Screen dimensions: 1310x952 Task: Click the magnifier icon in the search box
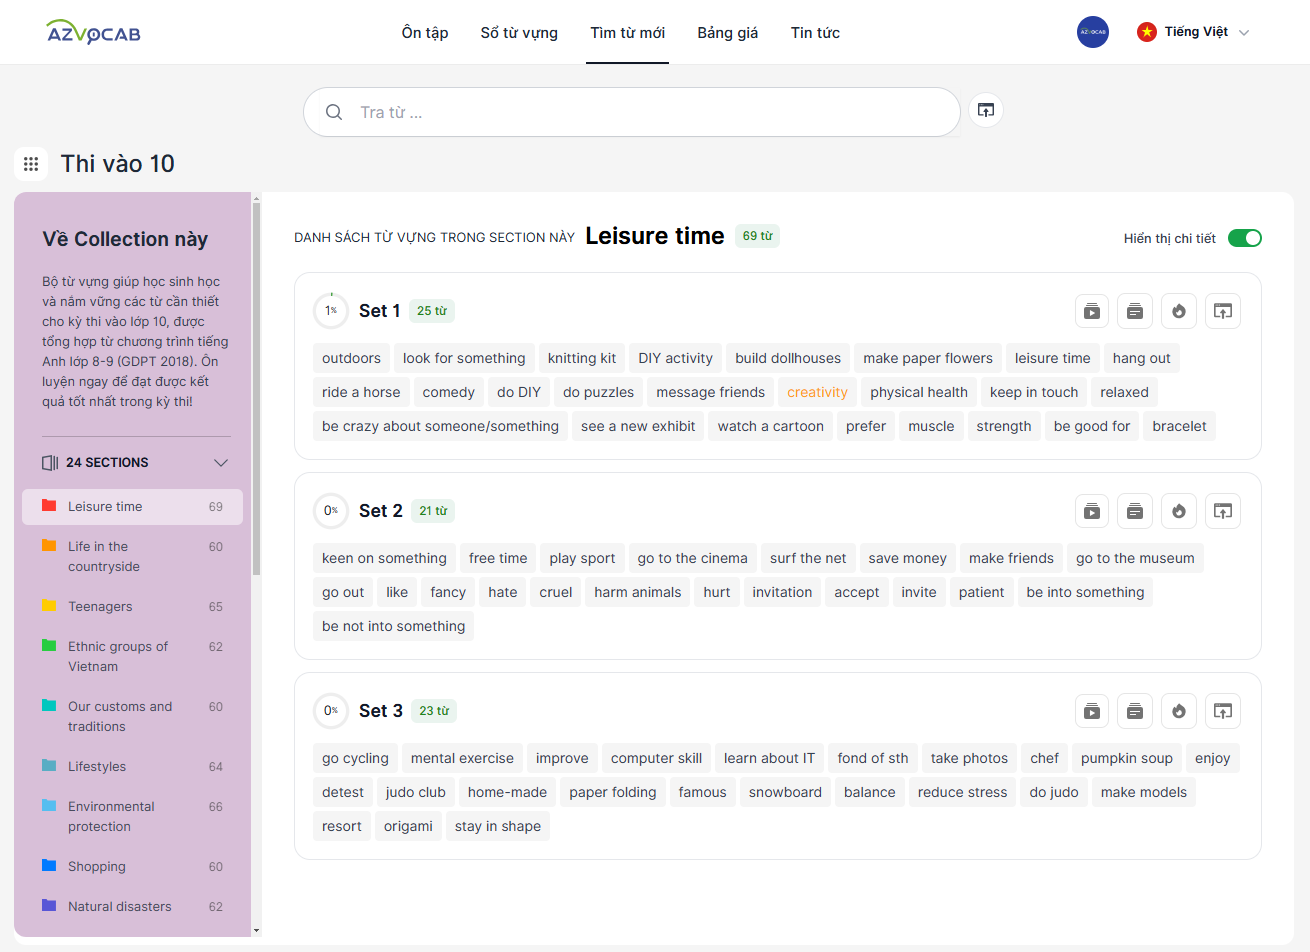pyautogui.click(x=334, y=112)
